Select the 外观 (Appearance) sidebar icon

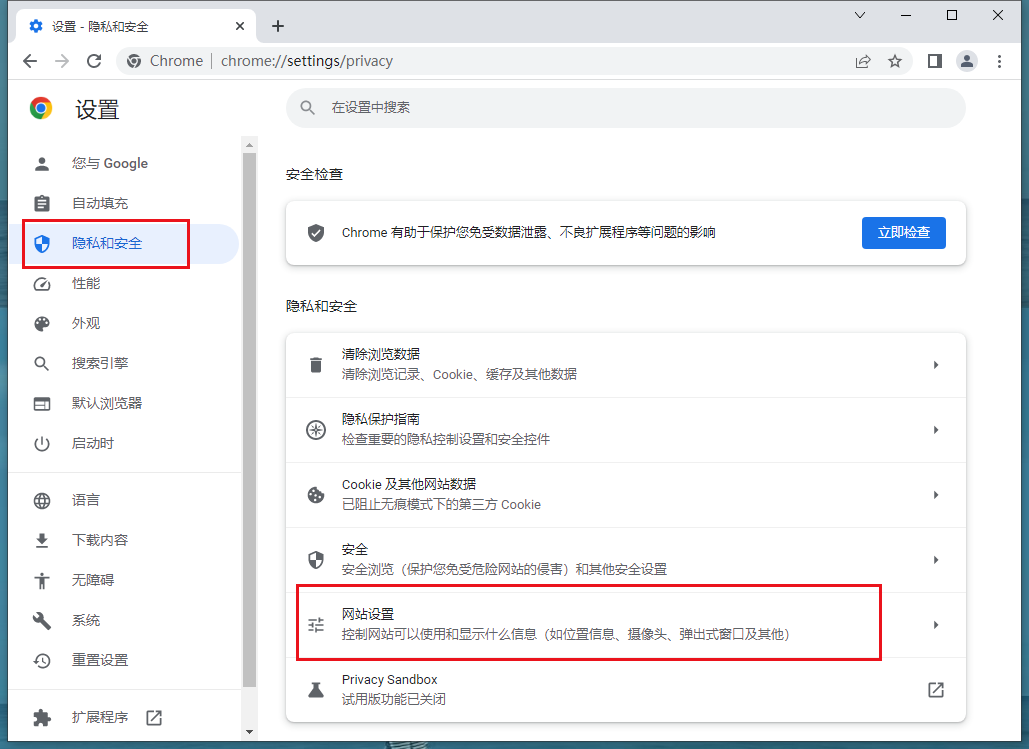coord(41,323)
